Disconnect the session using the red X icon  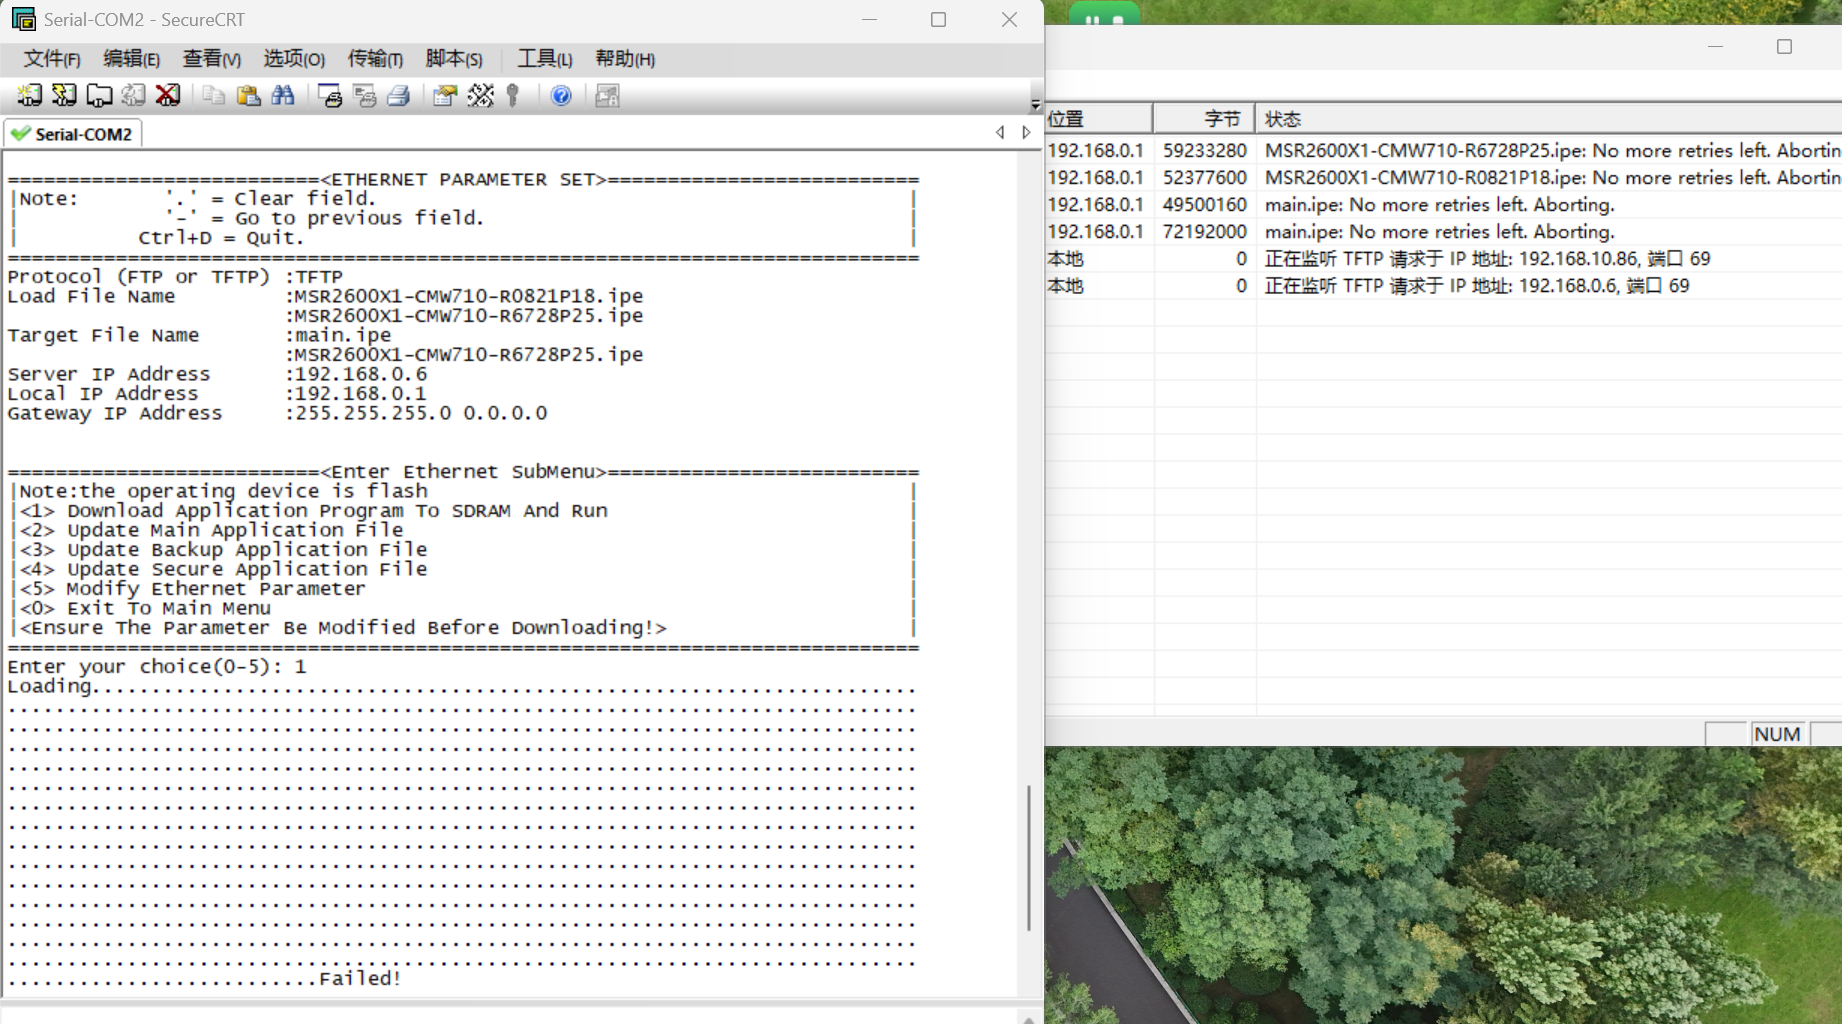(x=168, y=96)
